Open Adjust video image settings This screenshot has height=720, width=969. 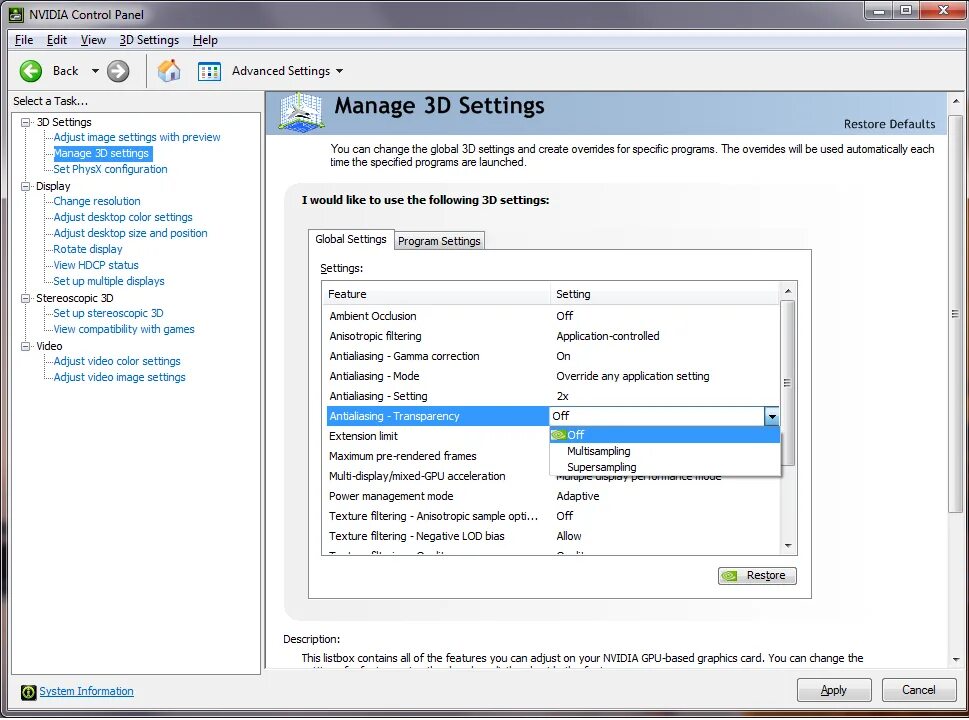point(119,378)
